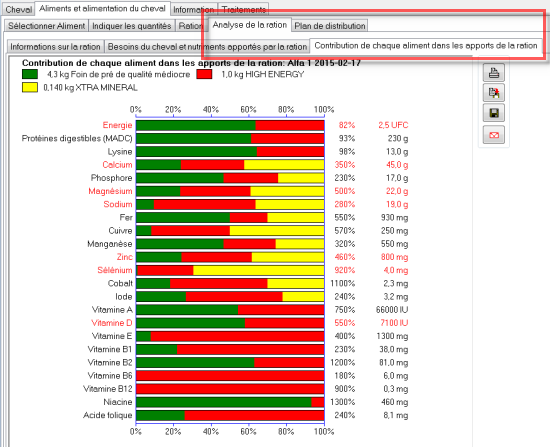The width and height of the screenshot is (550, 447).
Task: Click the Calcium row label
Action: pyautogui.click(x=117, y=165)
